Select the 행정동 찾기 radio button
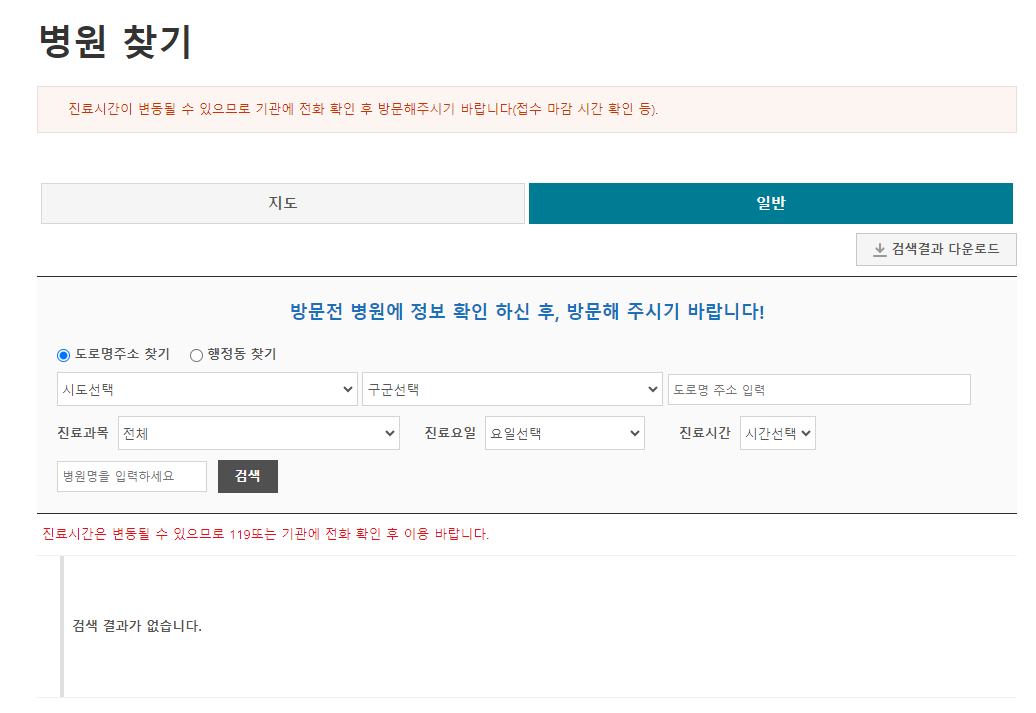This screenshot has width=1036, height=713. 194,354
